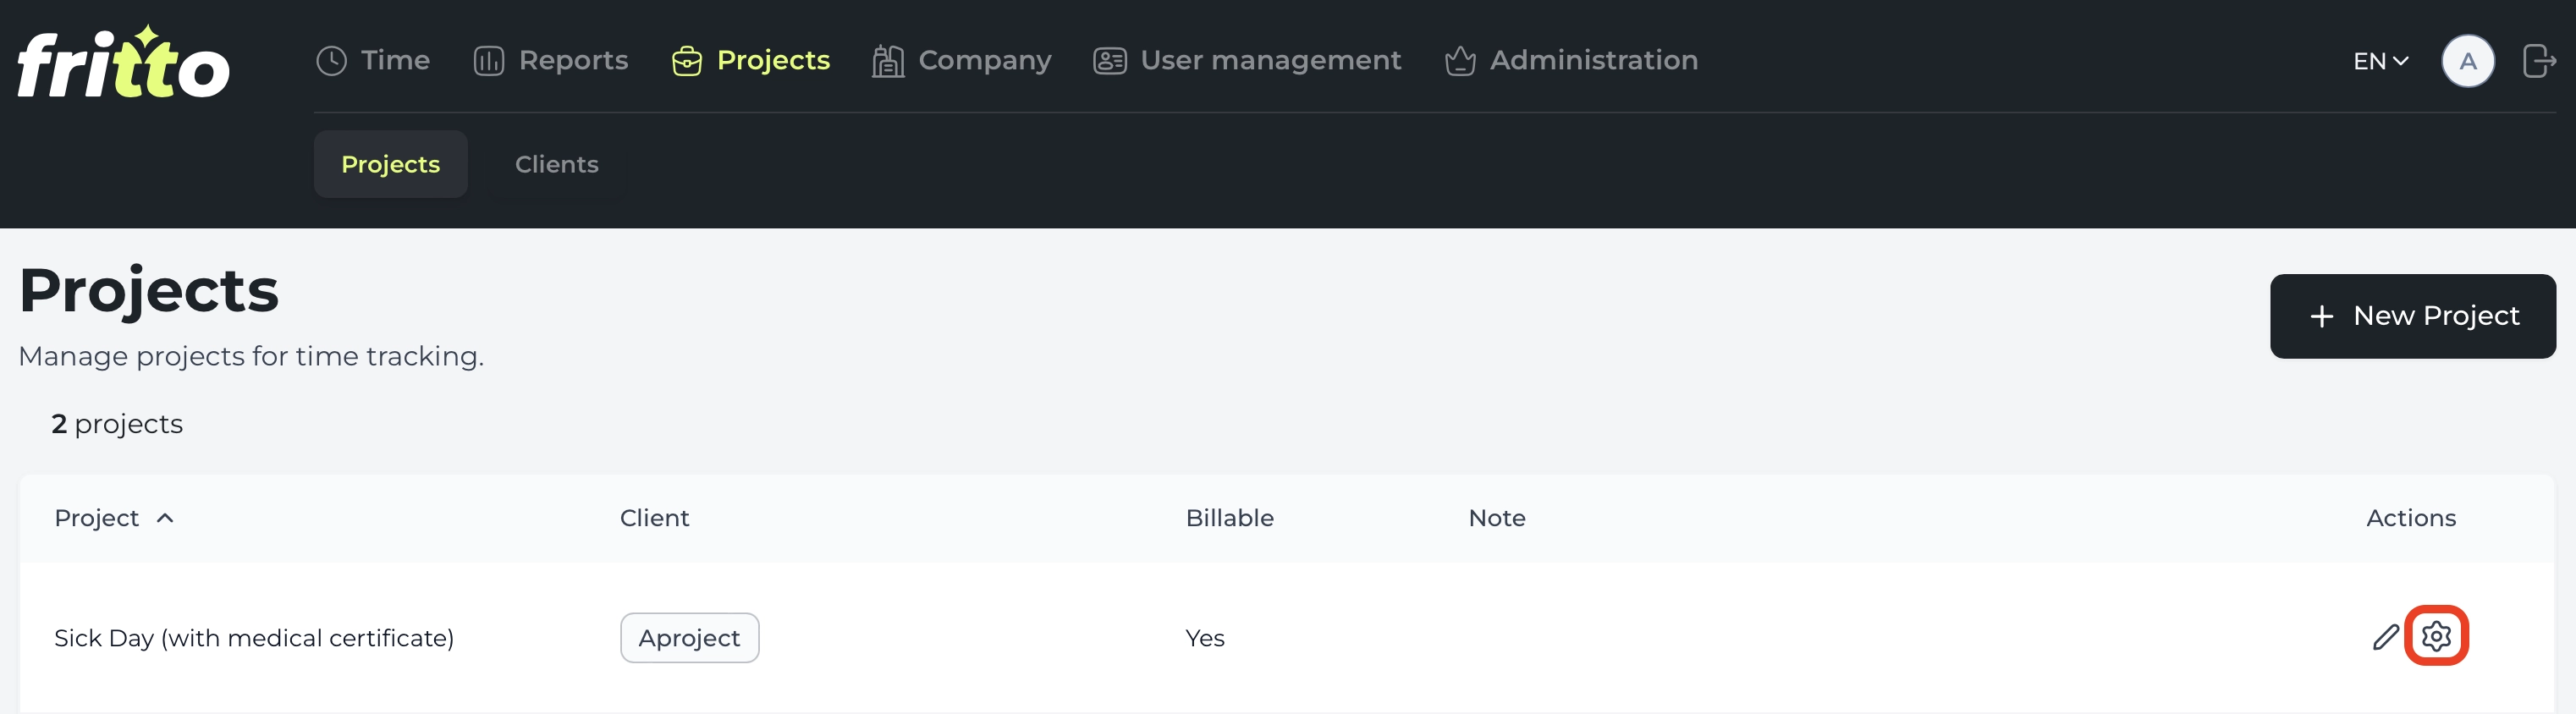Image resolution: width=2576 pixels, height=714 pixels.
Task: Go to User management section
Action: coord(1247,61)
